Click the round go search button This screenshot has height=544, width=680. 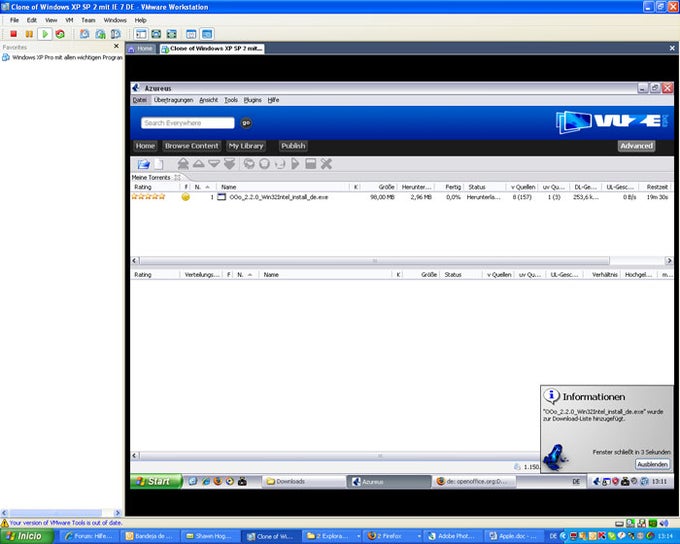point(246,123)
